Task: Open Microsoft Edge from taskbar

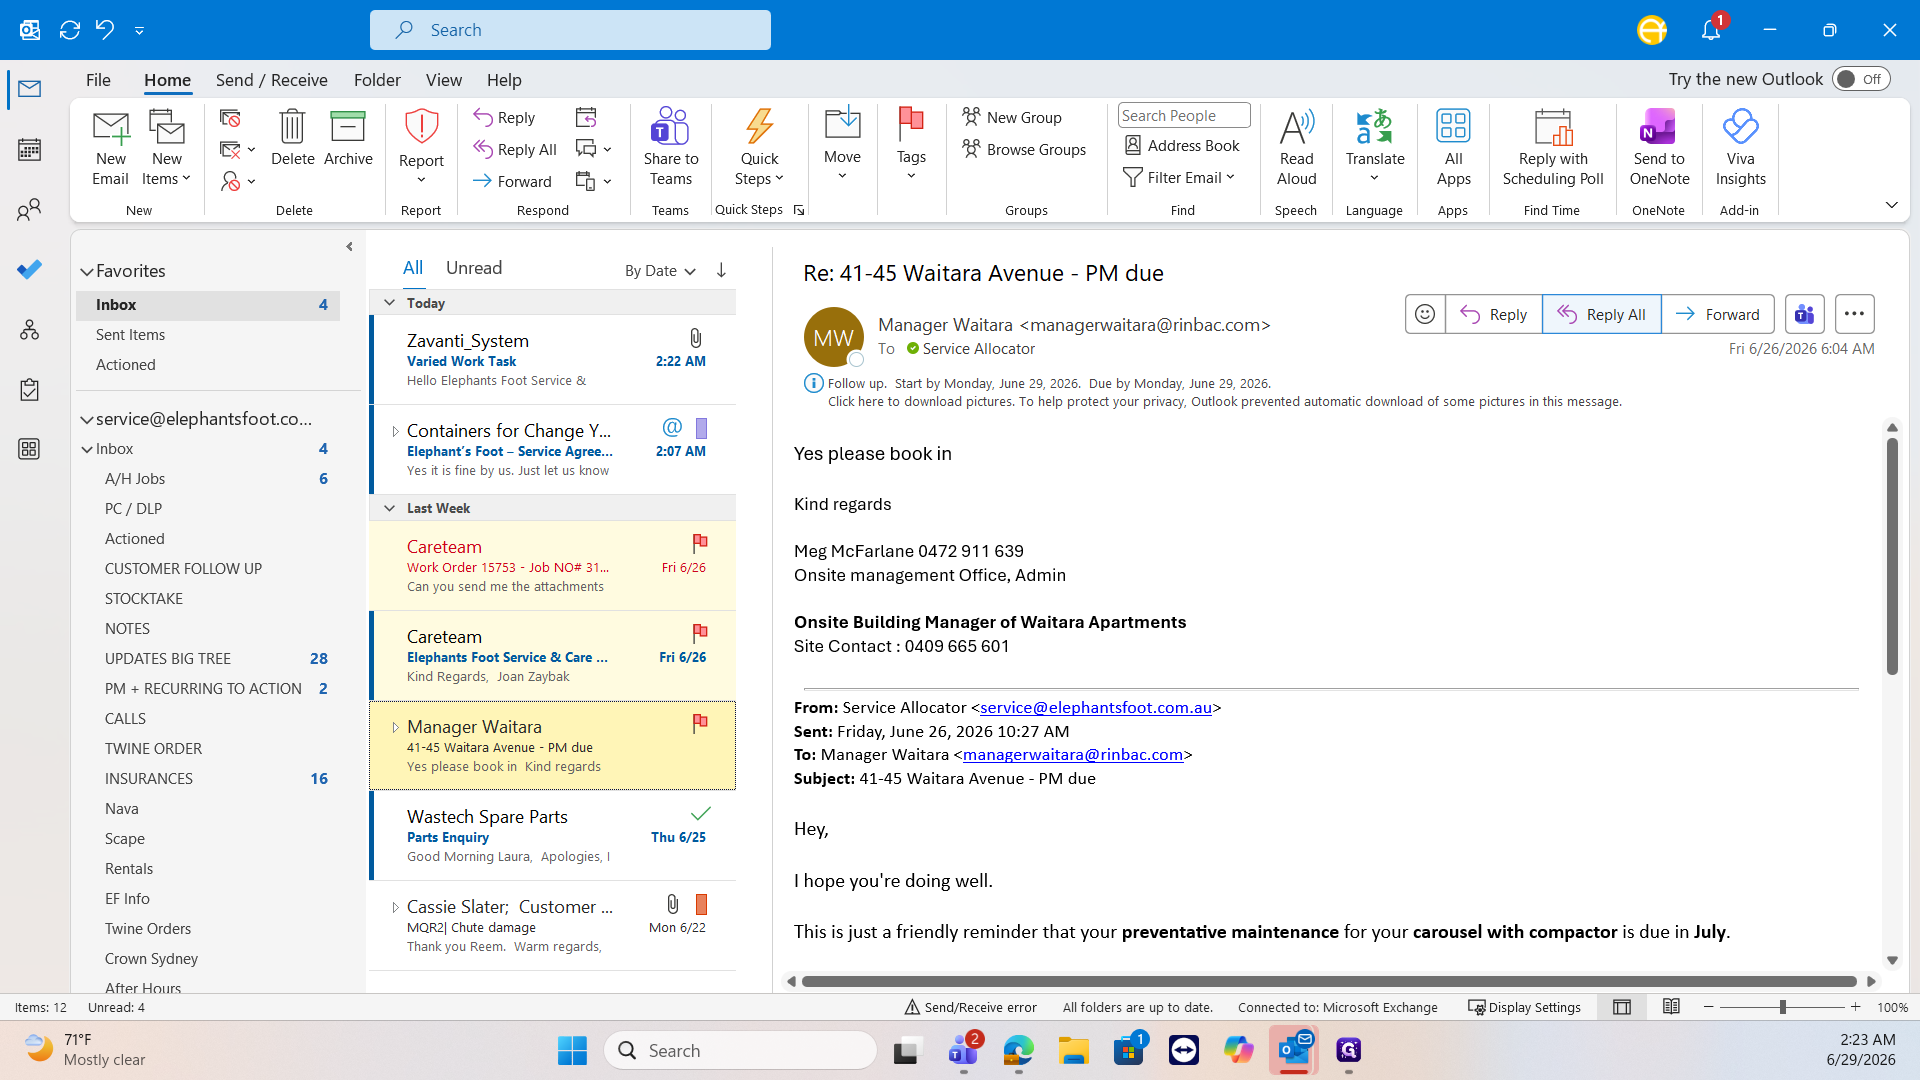Action: (1018, 1050)
